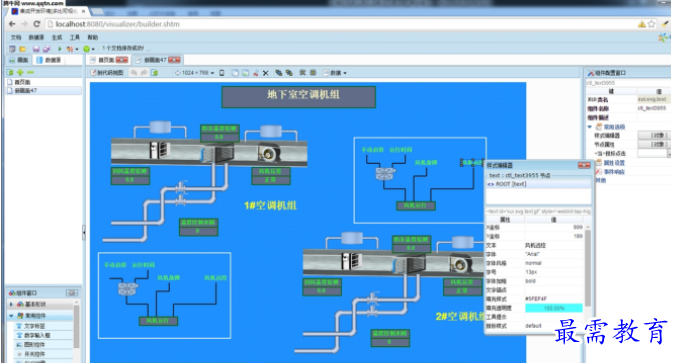The height and width of the screenshot is (363, 676).
Task: Click the #5FEF4F fill style value field
Action: click(554, 299)
